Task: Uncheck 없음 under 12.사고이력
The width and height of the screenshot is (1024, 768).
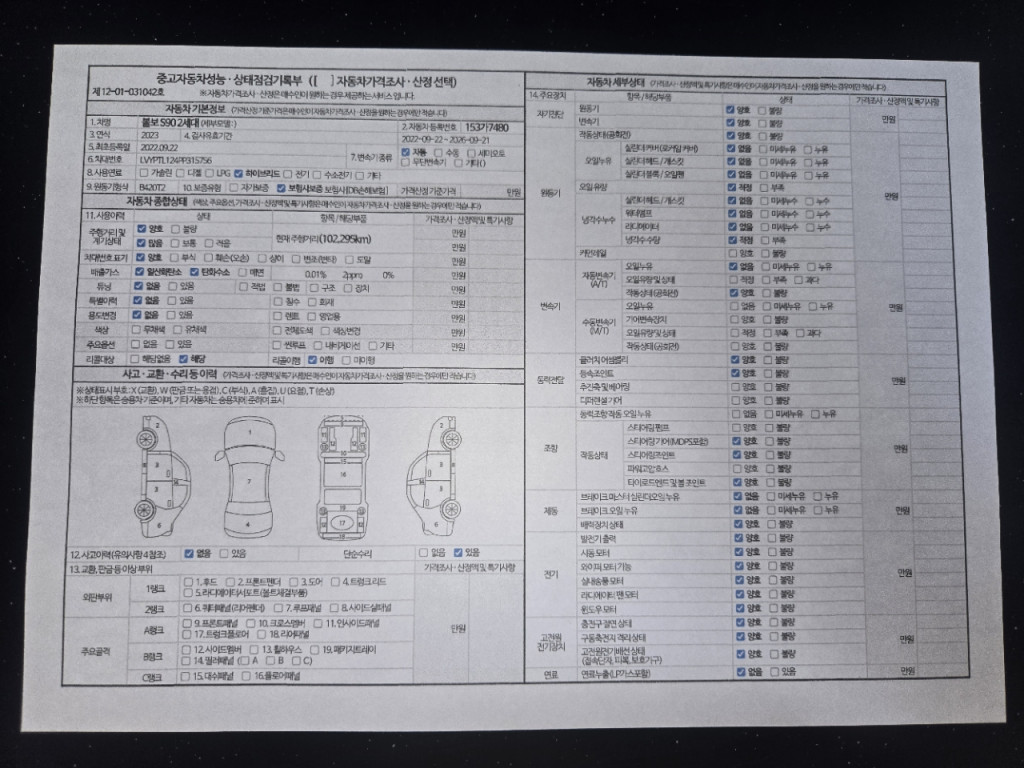Action: pos(189,552)
